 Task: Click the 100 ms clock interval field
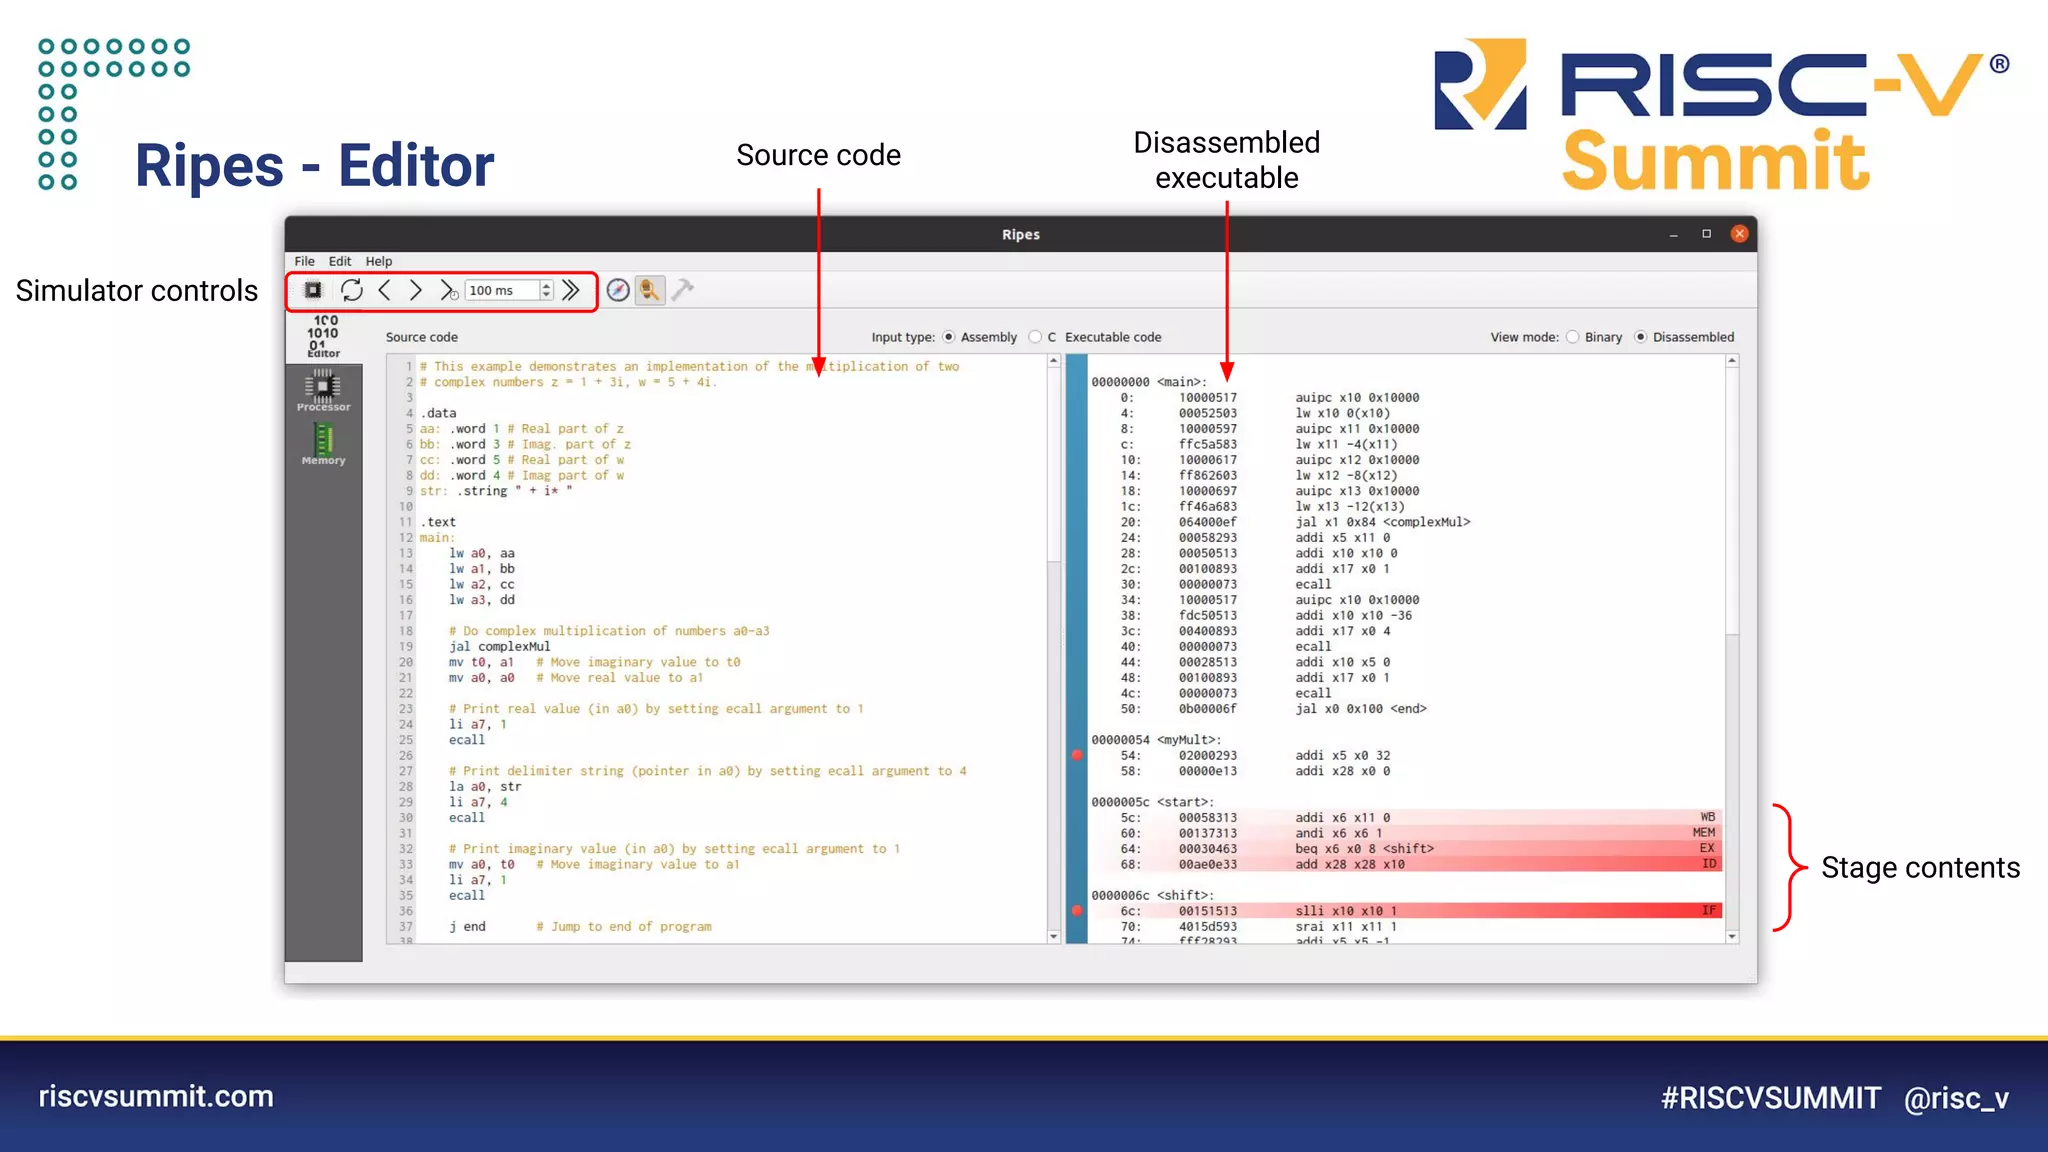(502, 290)
